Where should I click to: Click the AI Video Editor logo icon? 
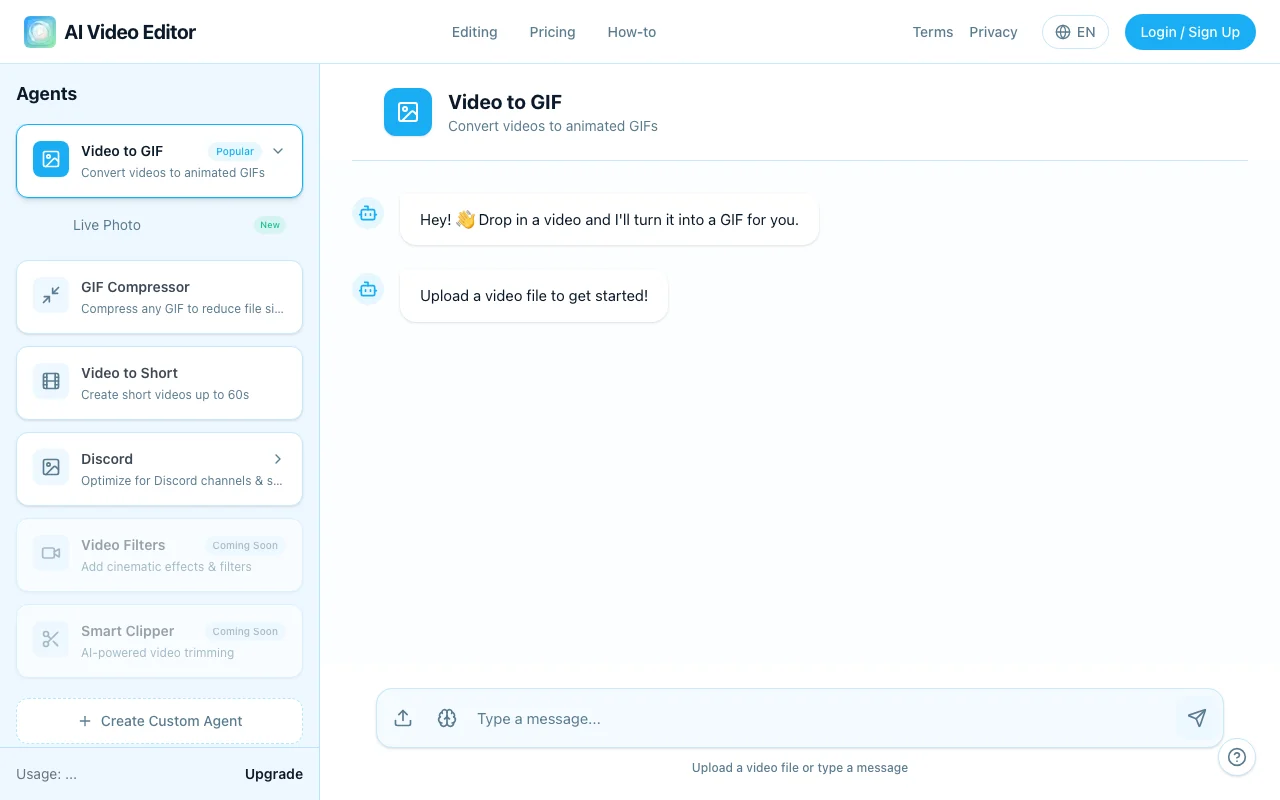click(40, 32)
